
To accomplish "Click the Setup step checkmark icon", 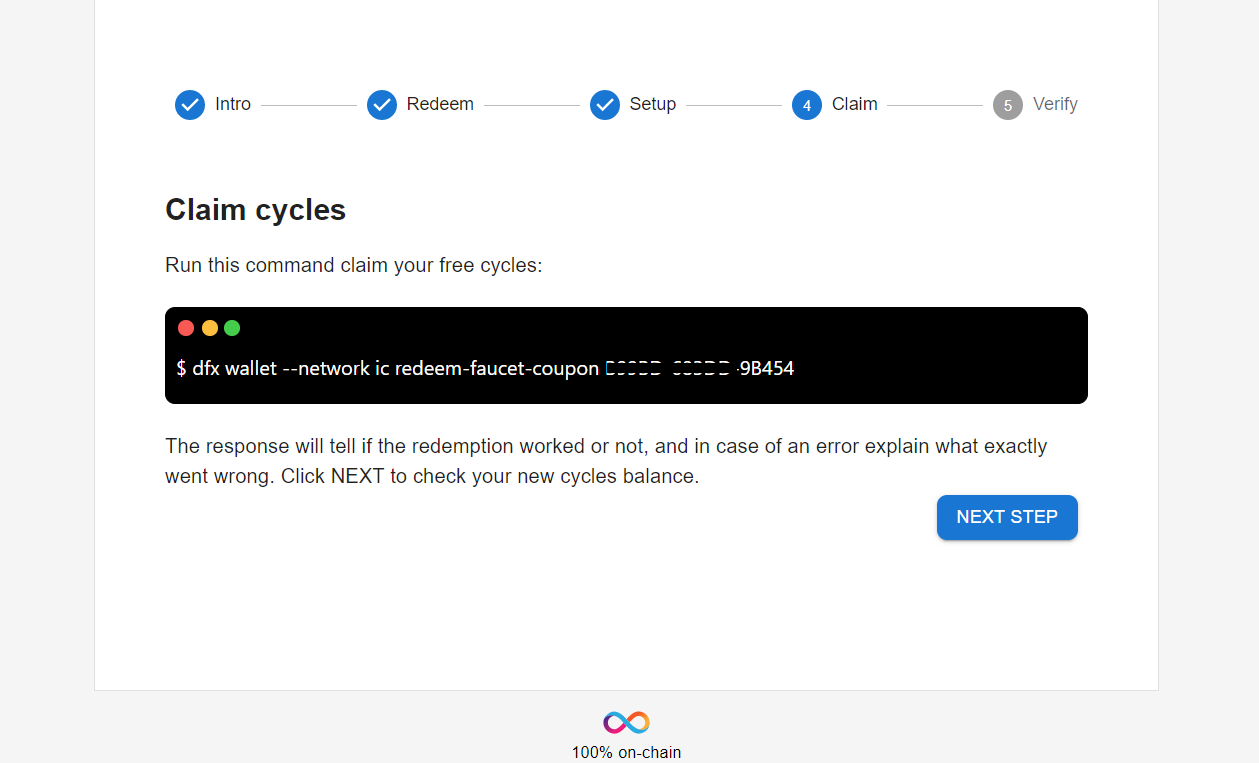I will [605, 105].
